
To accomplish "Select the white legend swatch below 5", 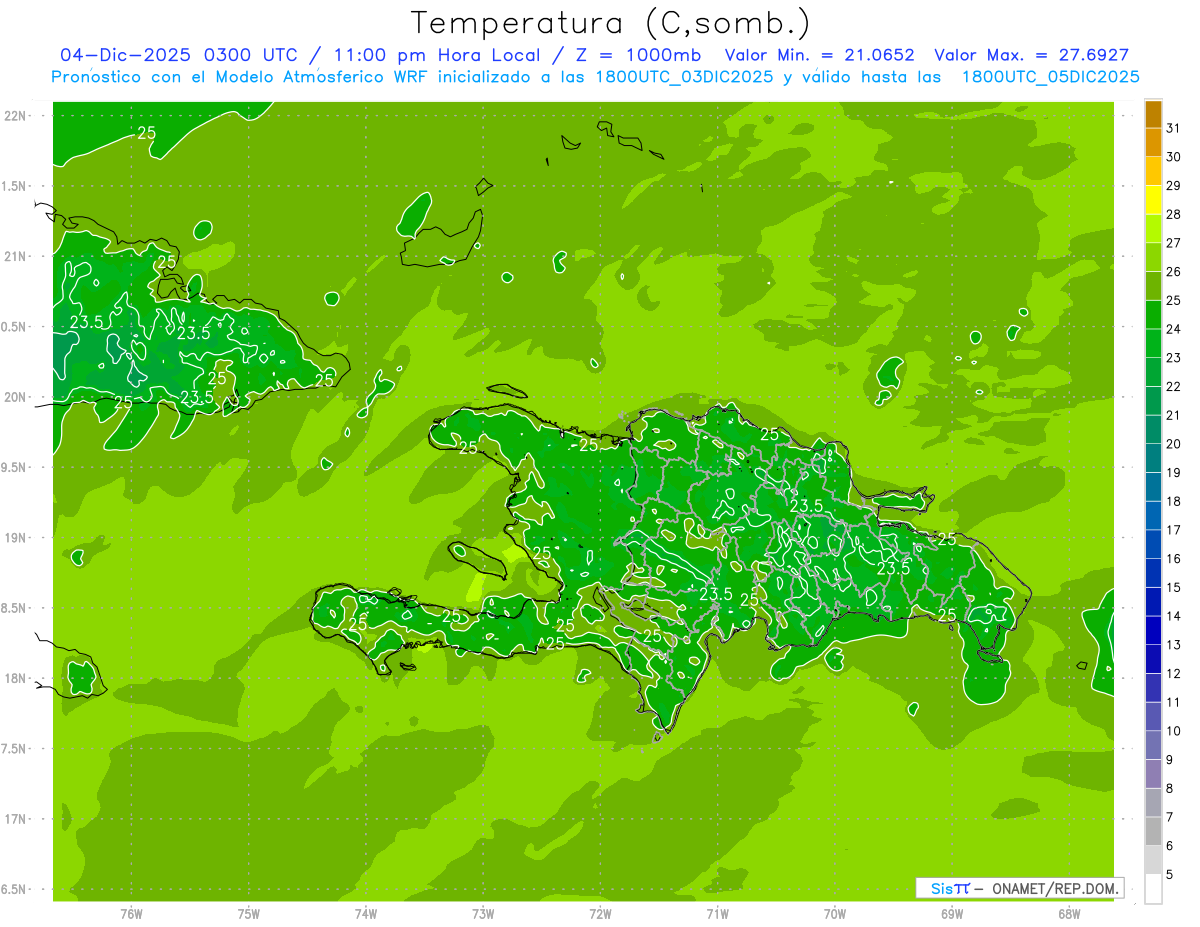I will [x=1153, y=888].
